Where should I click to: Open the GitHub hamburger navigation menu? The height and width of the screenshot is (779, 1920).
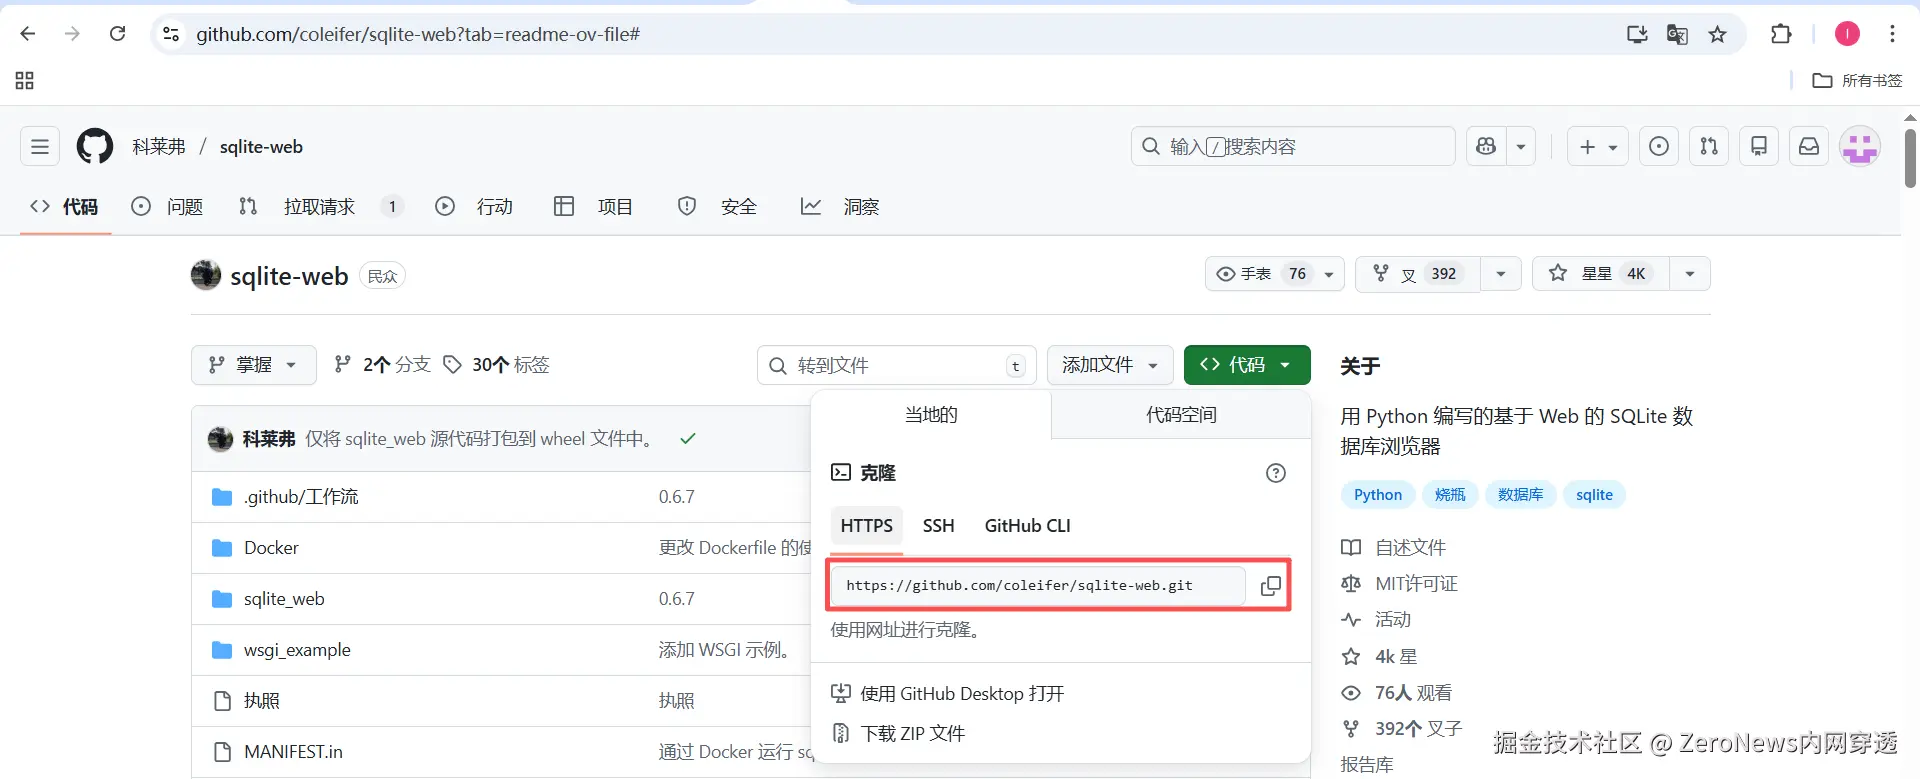tap(40, 147)
